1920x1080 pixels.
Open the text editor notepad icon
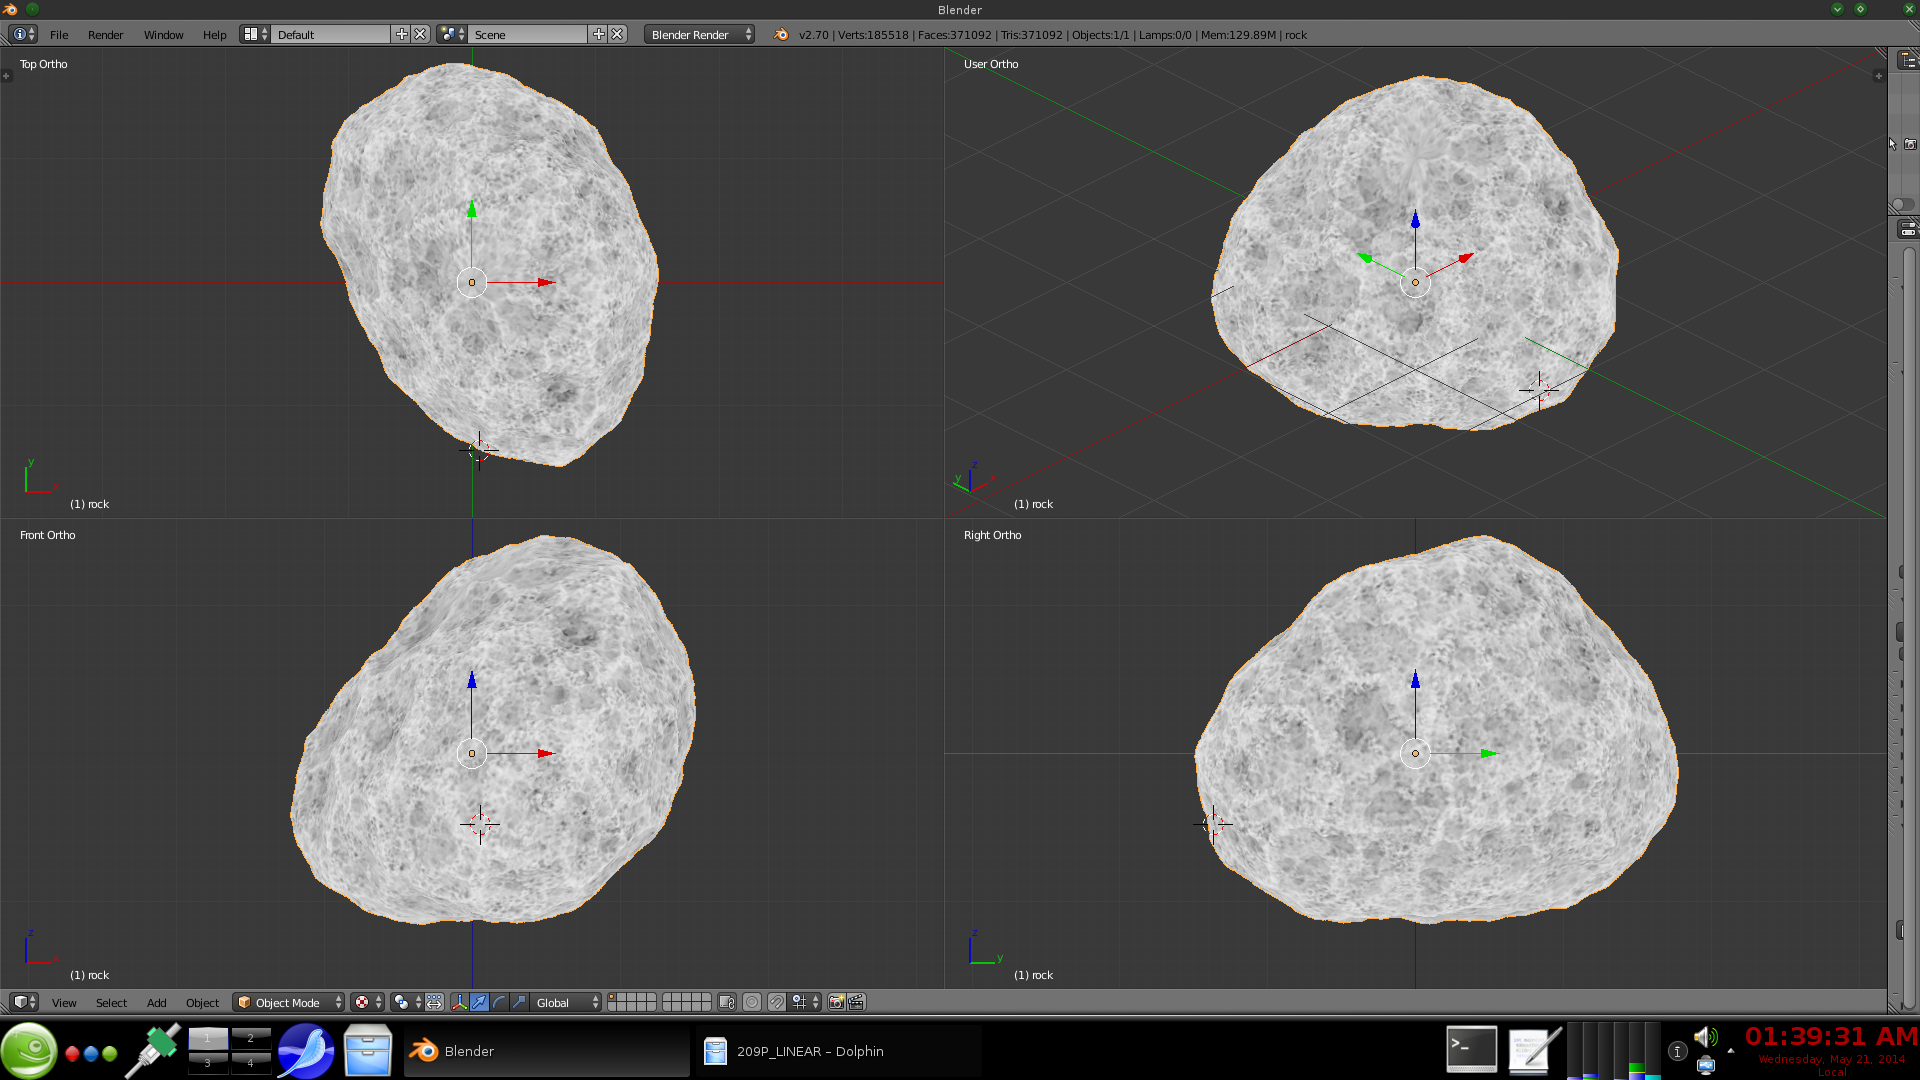(x=1534, y=1050)
